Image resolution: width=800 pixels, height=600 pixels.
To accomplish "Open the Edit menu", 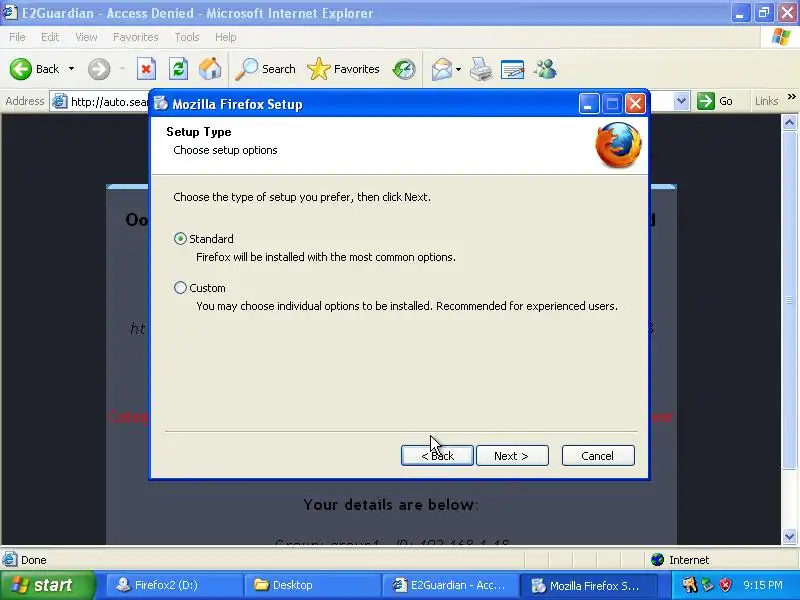I will coord(50,37).
